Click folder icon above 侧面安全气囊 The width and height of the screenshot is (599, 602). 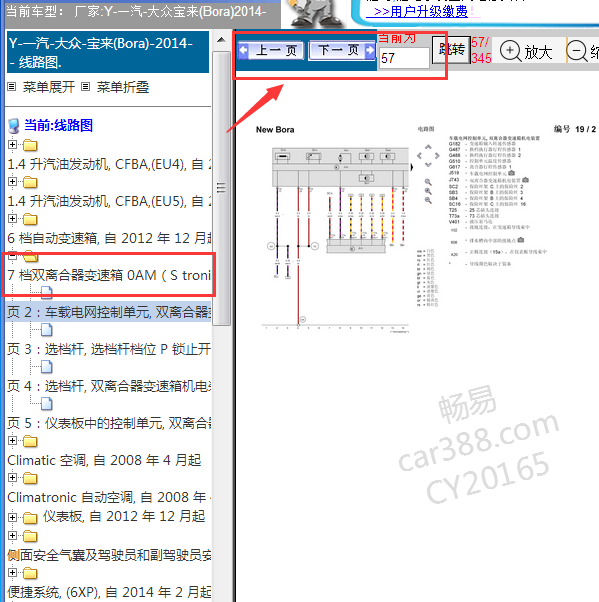pyautogui.click(x=30, y=536)
